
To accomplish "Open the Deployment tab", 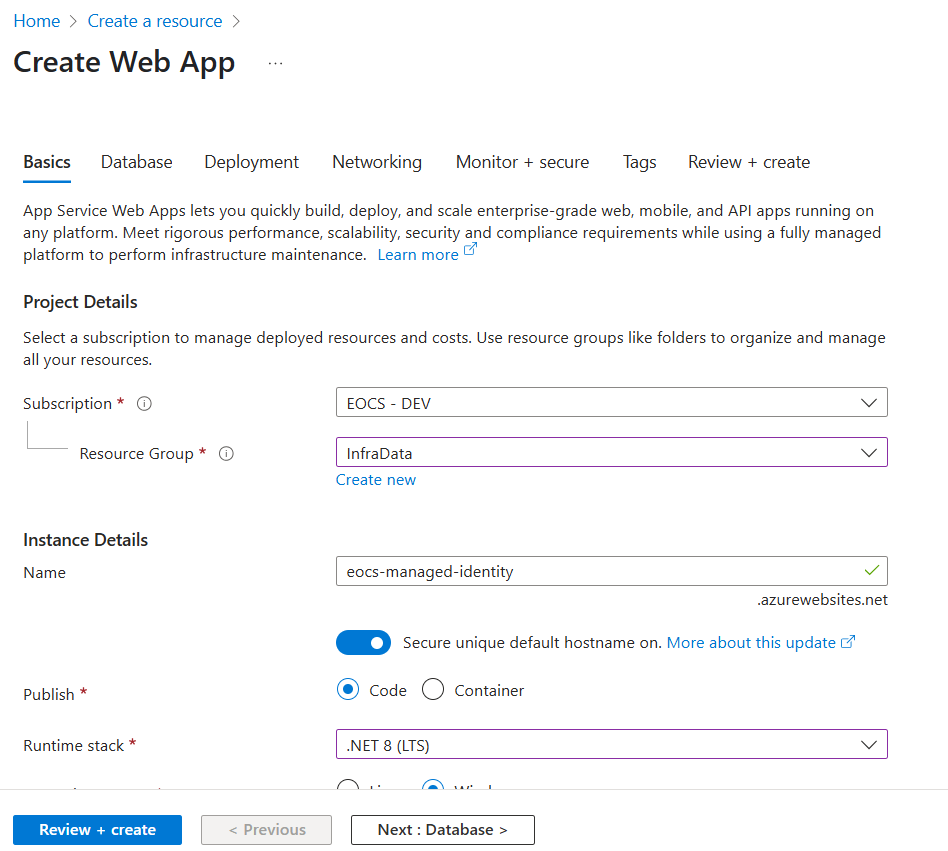I will 252,162.
